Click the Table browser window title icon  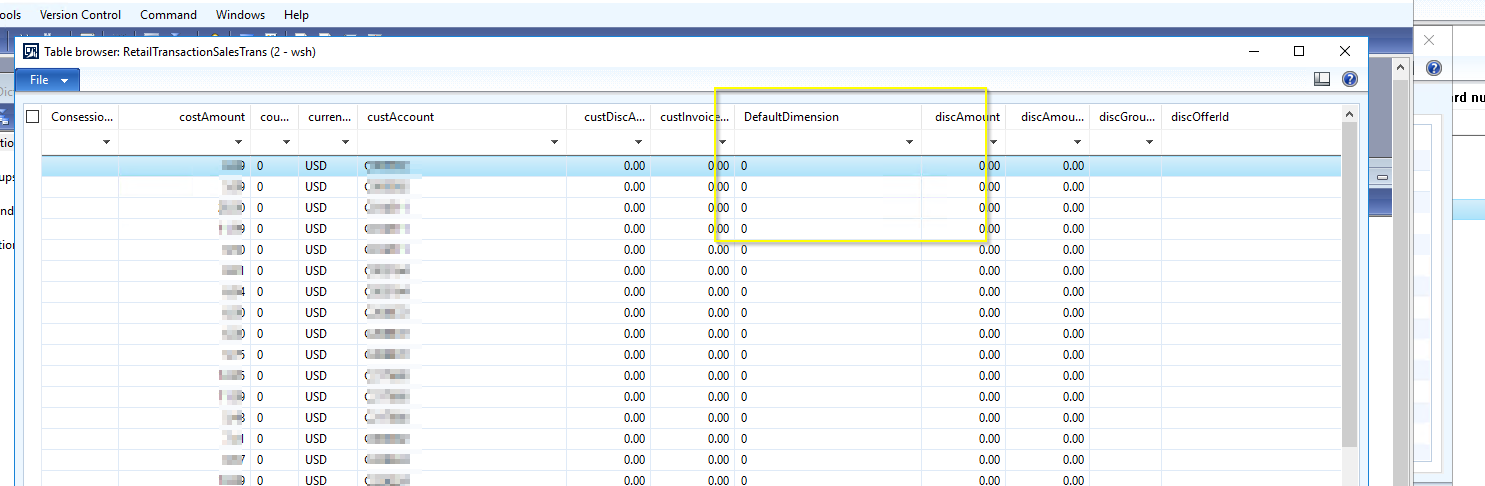30,52
